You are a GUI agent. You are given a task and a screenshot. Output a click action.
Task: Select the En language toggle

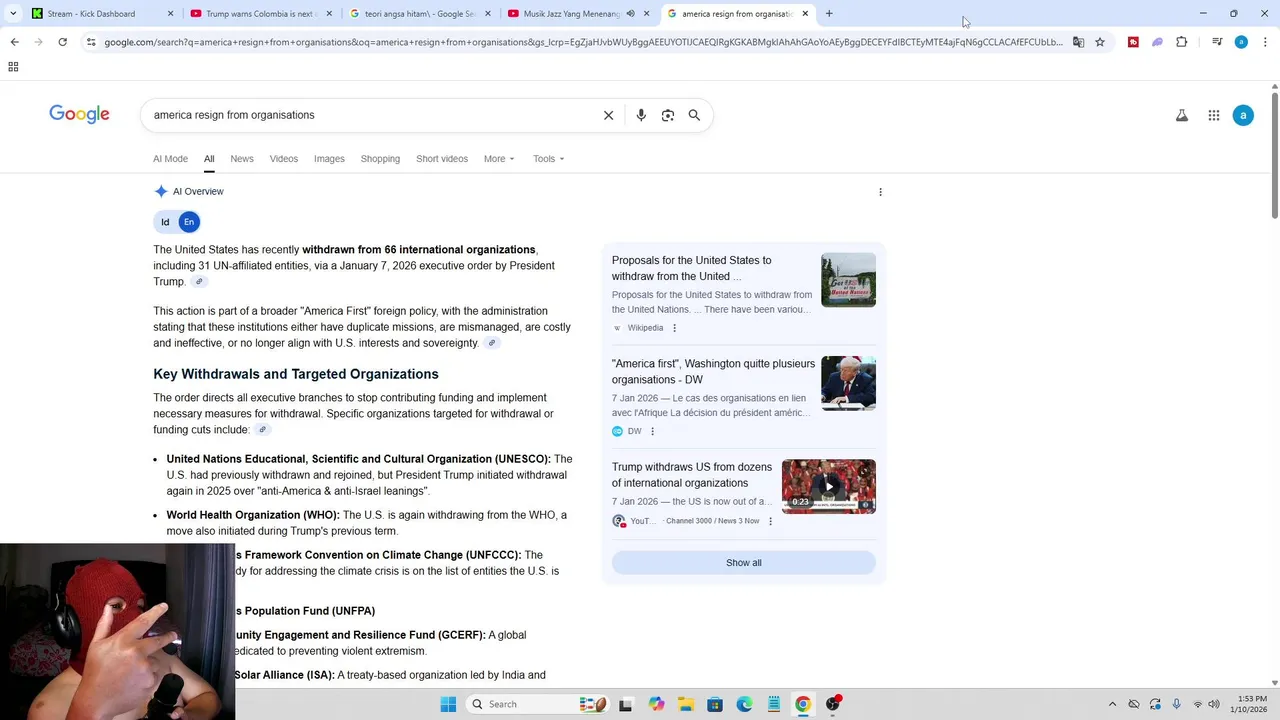(188, 222)
